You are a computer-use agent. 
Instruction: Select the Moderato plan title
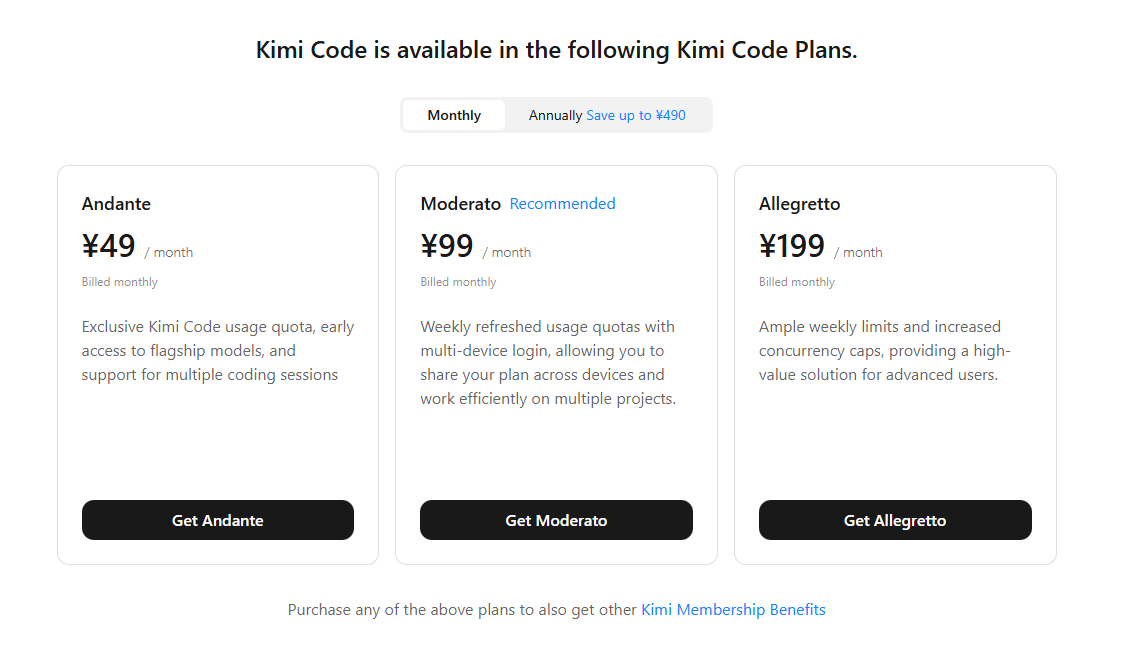pyautogui.click(x=461, y=204)
